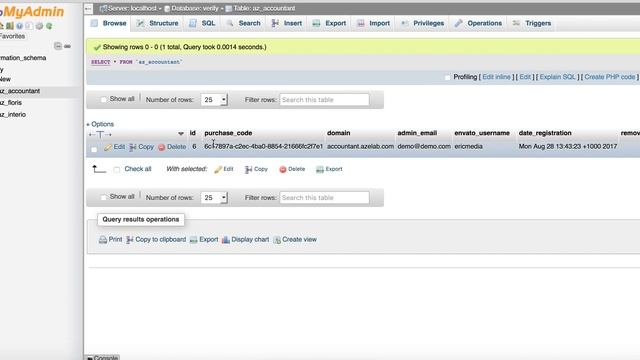Sort by the date_registration column header
640x360 pixels.
pyautogui.click(x=545, y=133)
